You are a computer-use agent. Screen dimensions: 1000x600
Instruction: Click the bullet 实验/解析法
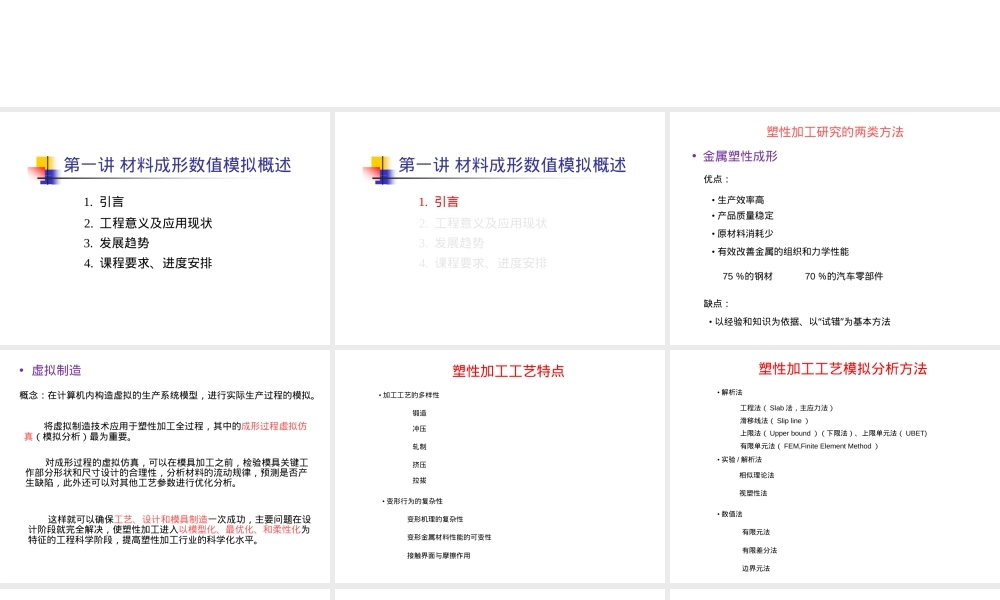741,460
